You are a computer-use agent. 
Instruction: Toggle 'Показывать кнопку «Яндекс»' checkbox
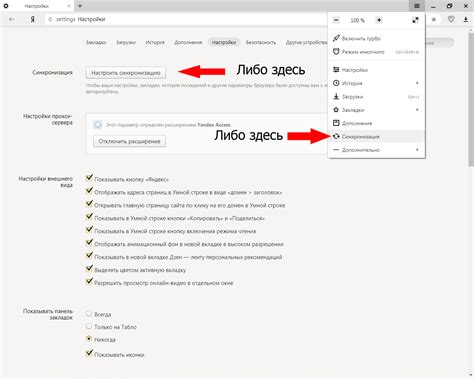tap(89, 178)
